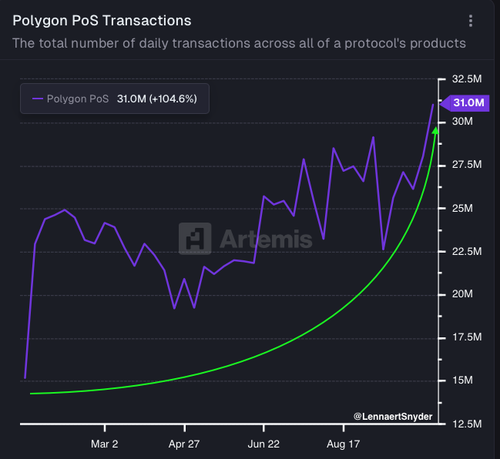Click the Artemis watermark text
Screen dimensions: 500x459
click(266, 239)
